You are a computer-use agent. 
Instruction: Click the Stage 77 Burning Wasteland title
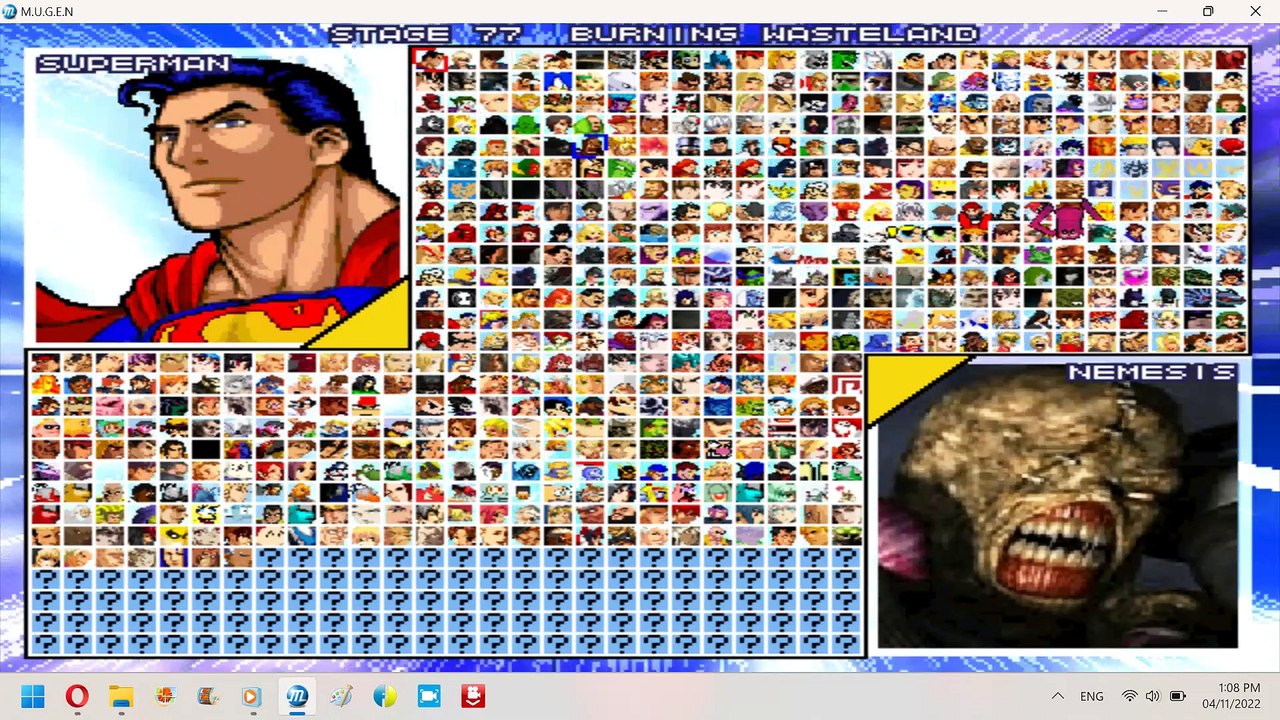tap(654, 35)
